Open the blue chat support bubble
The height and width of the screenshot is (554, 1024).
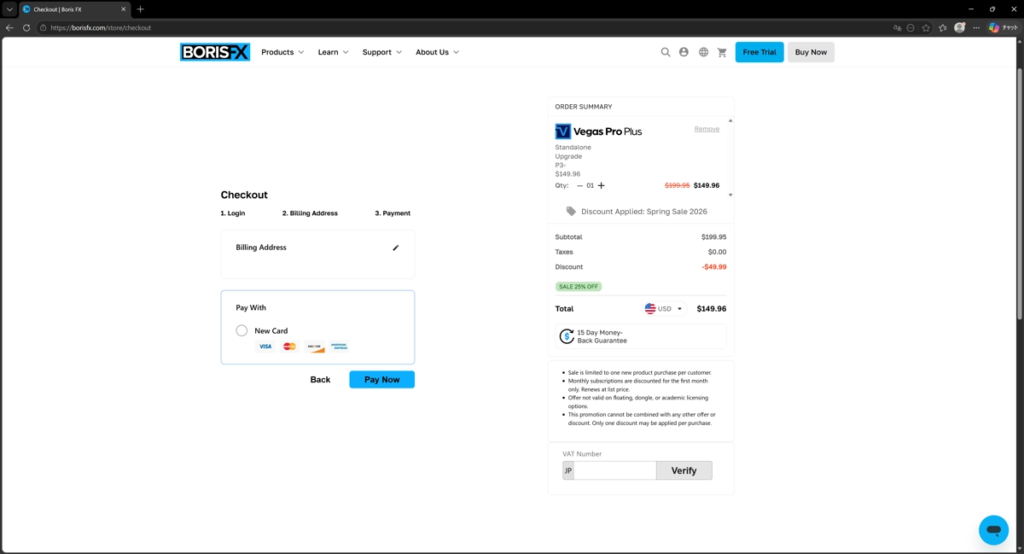point(993,529)
